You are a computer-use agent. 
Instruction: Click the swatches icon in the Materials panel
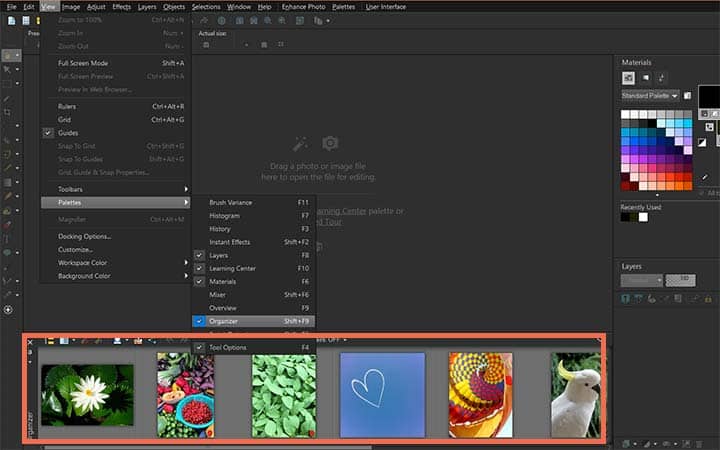click(646, 78)
